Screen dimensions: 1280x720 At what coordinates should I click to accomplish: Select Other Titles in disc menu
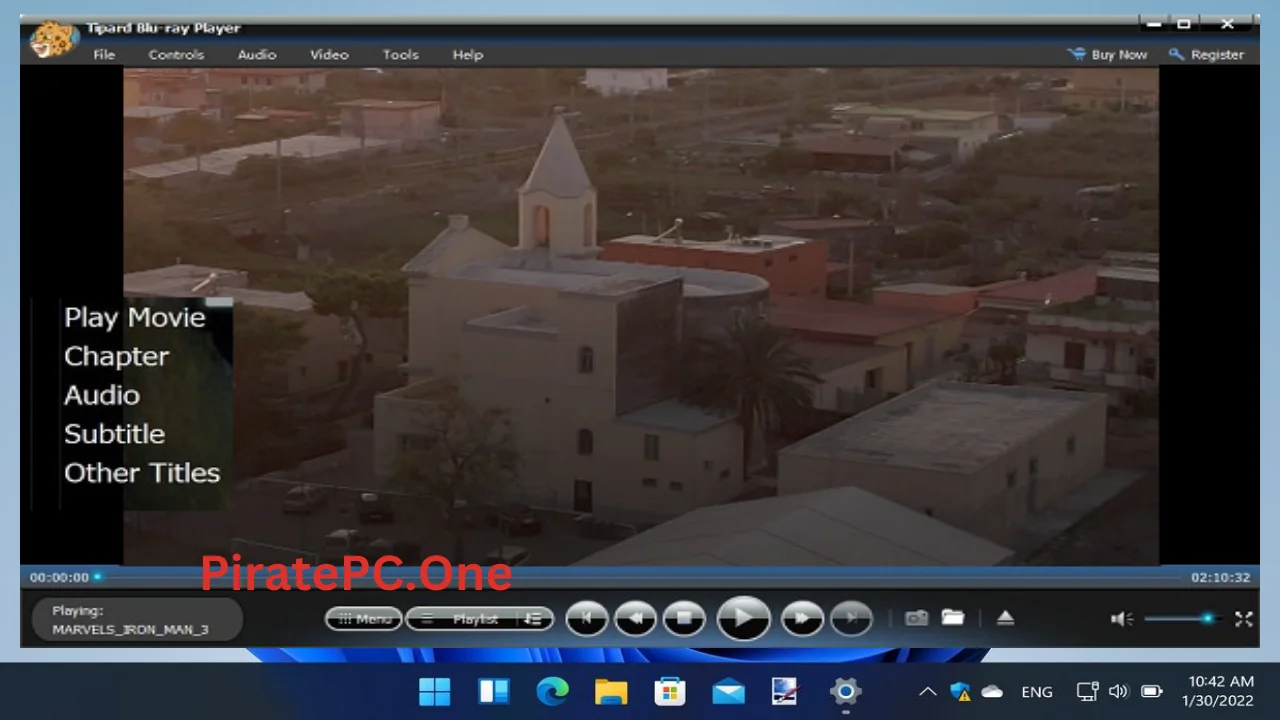point(142,473)
